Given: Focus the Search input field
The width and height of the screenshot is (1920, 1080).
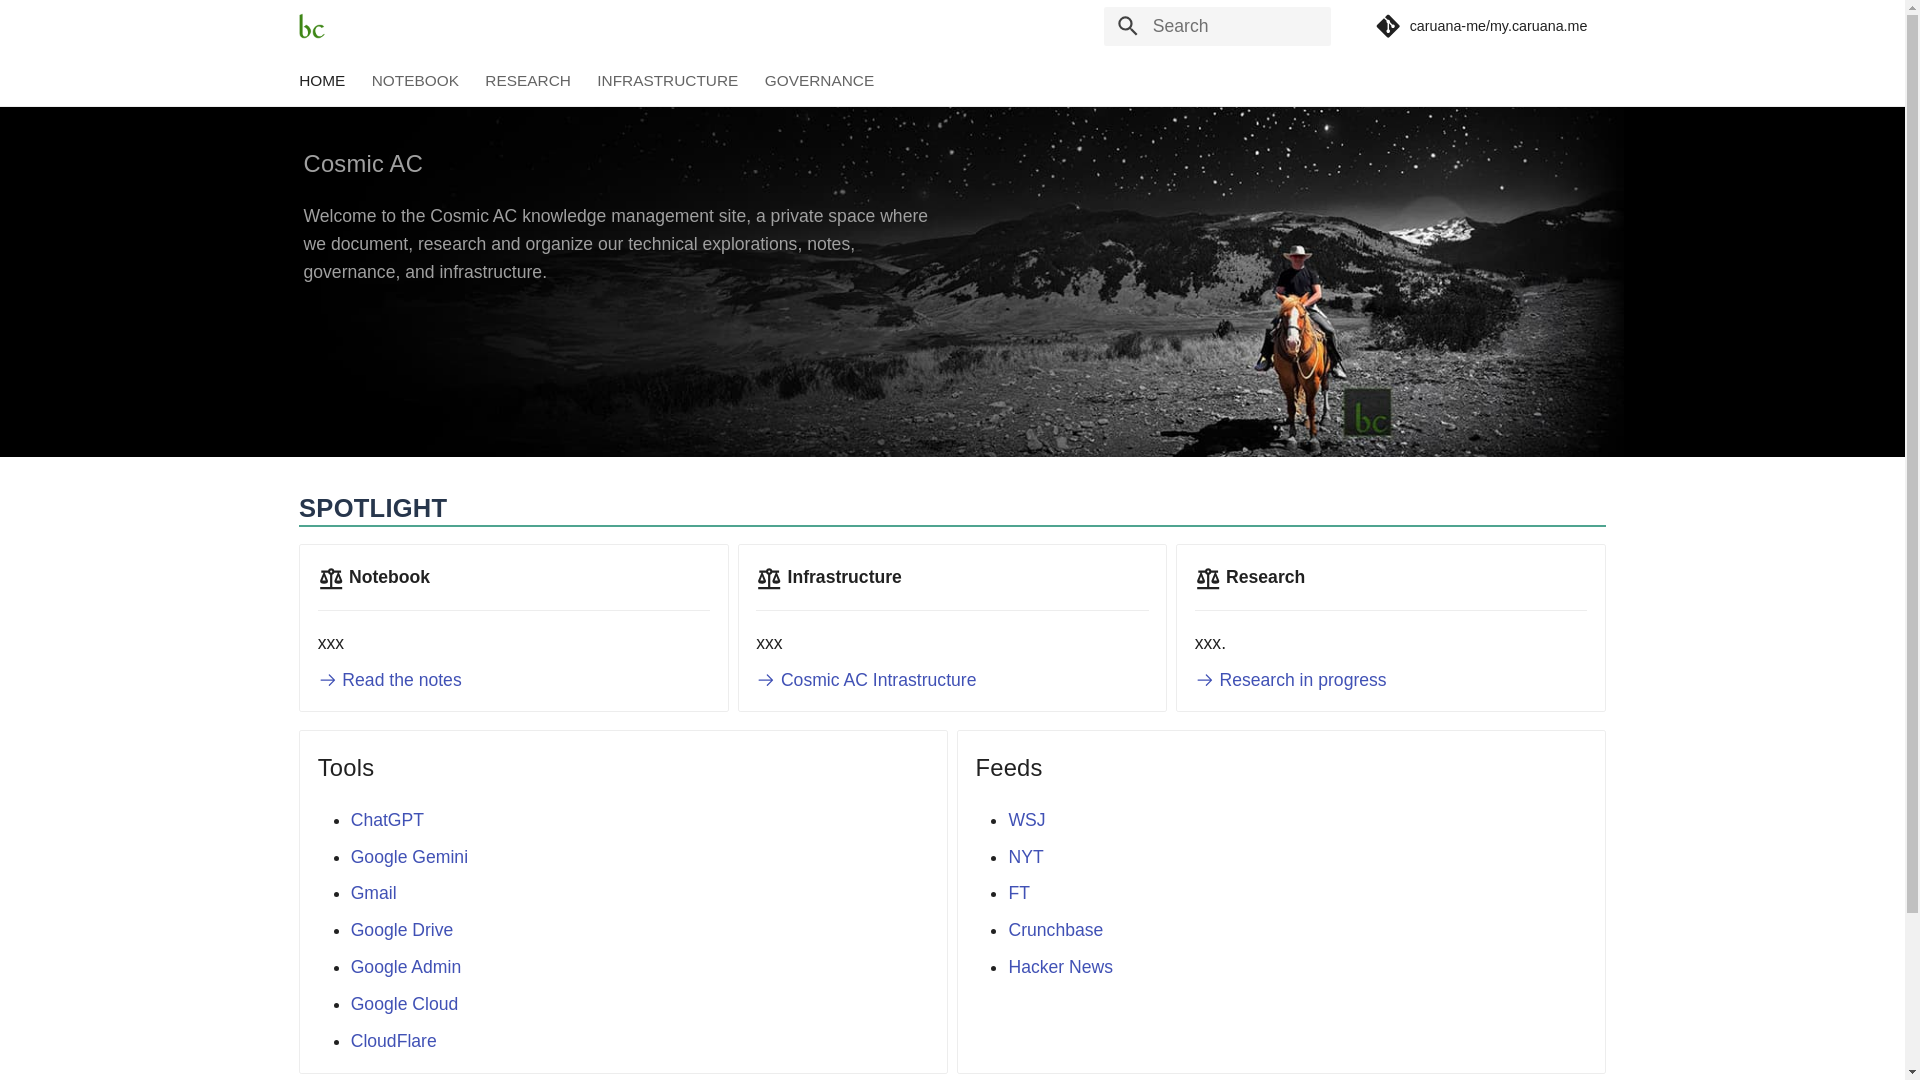Looking at the screenshot, I should pos(1235,26).
